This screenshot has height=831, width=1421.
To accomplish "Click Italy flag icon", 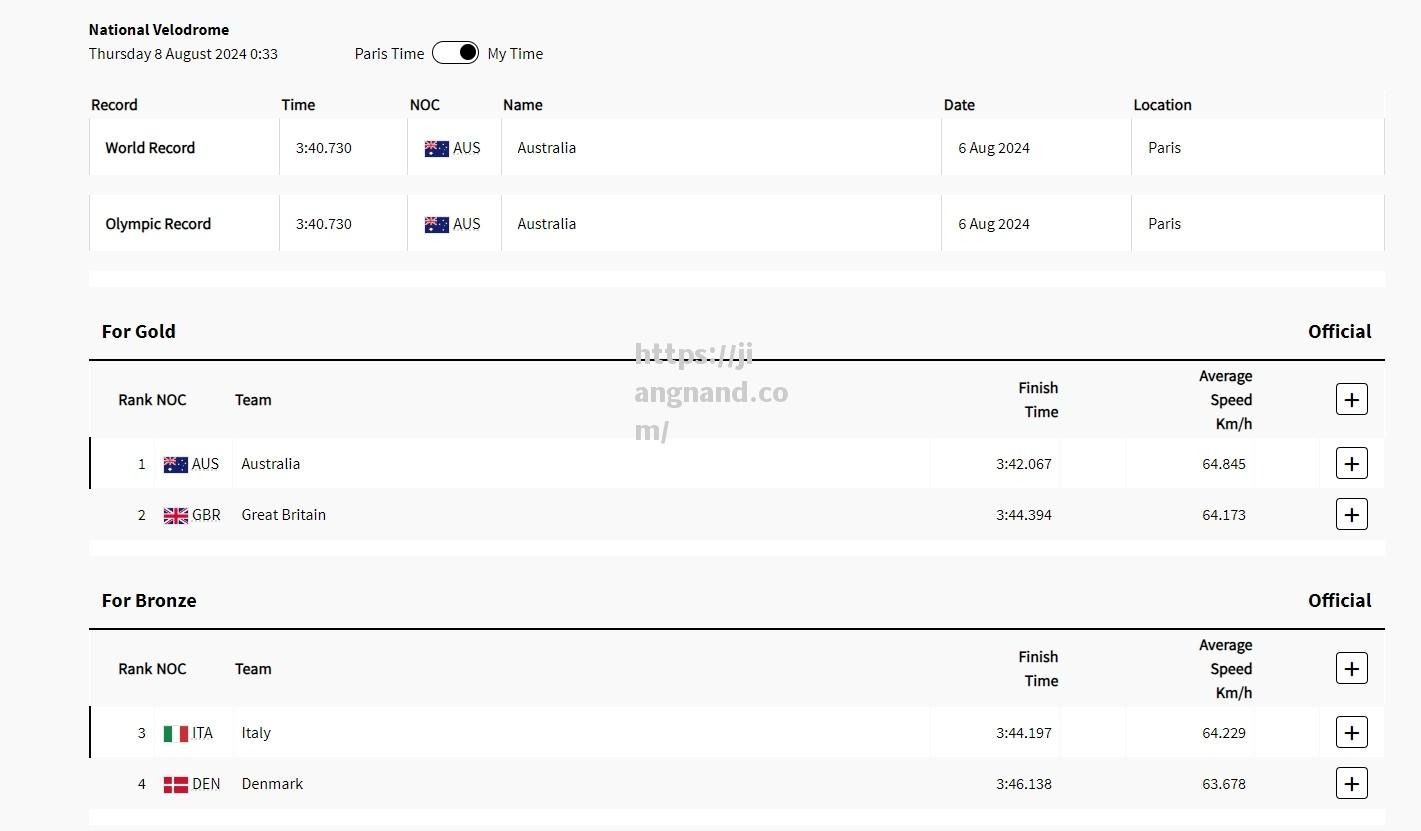I will (175, 734).
